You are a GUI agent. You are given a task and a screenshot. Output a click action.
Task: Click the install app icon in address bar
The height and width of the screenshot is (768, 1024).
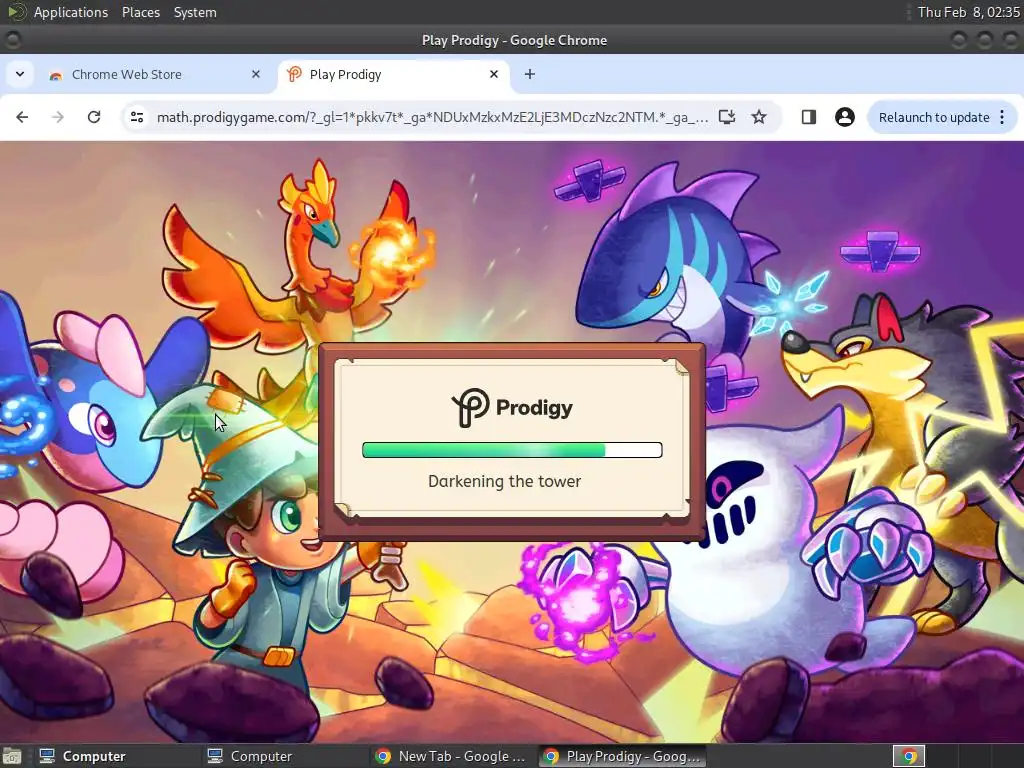[x=727, y=117]
